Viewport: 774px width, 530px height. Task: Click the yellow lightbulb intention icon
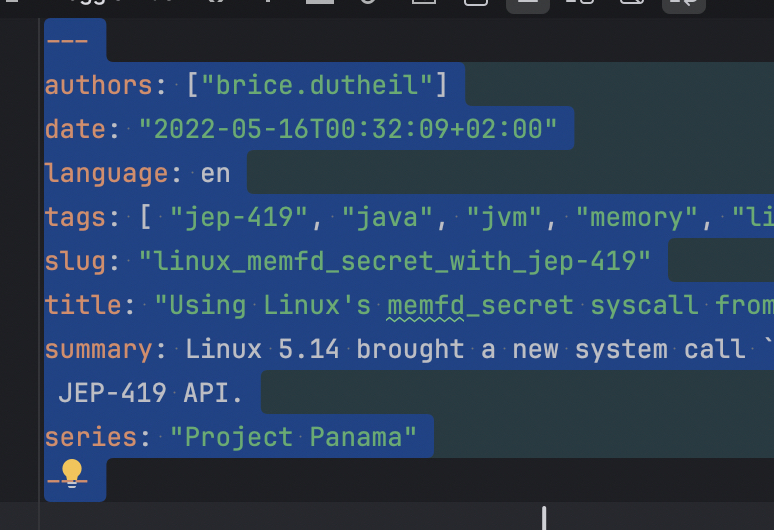coord(71,472)
